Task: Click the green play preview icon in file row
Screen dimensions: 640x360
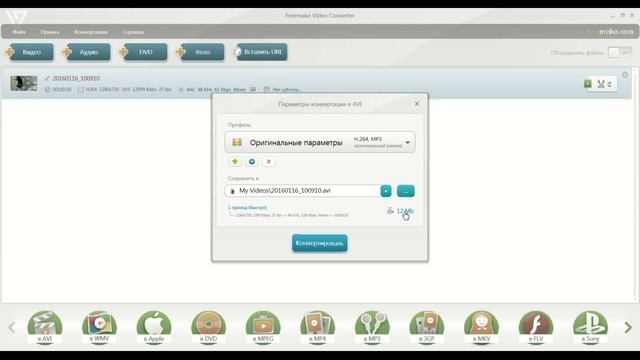Action: (588, 84)
